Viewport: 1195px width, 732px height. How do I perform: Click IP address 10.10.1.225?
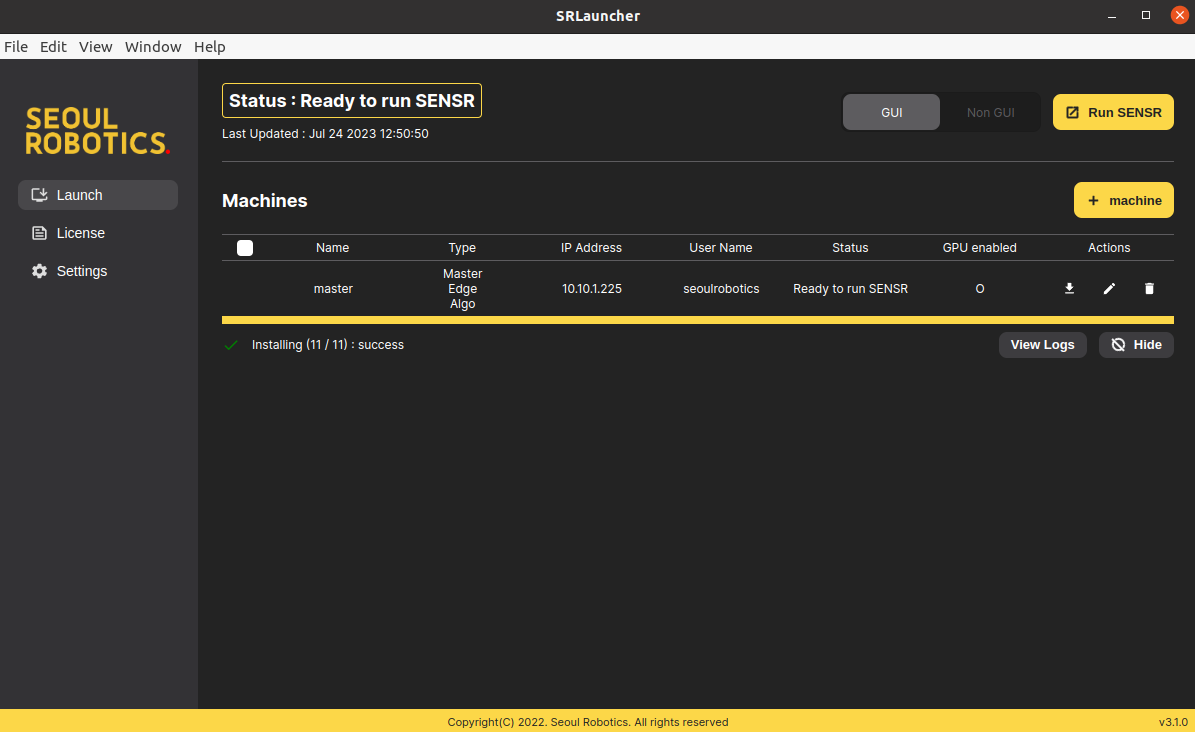[x=591, y=289]
